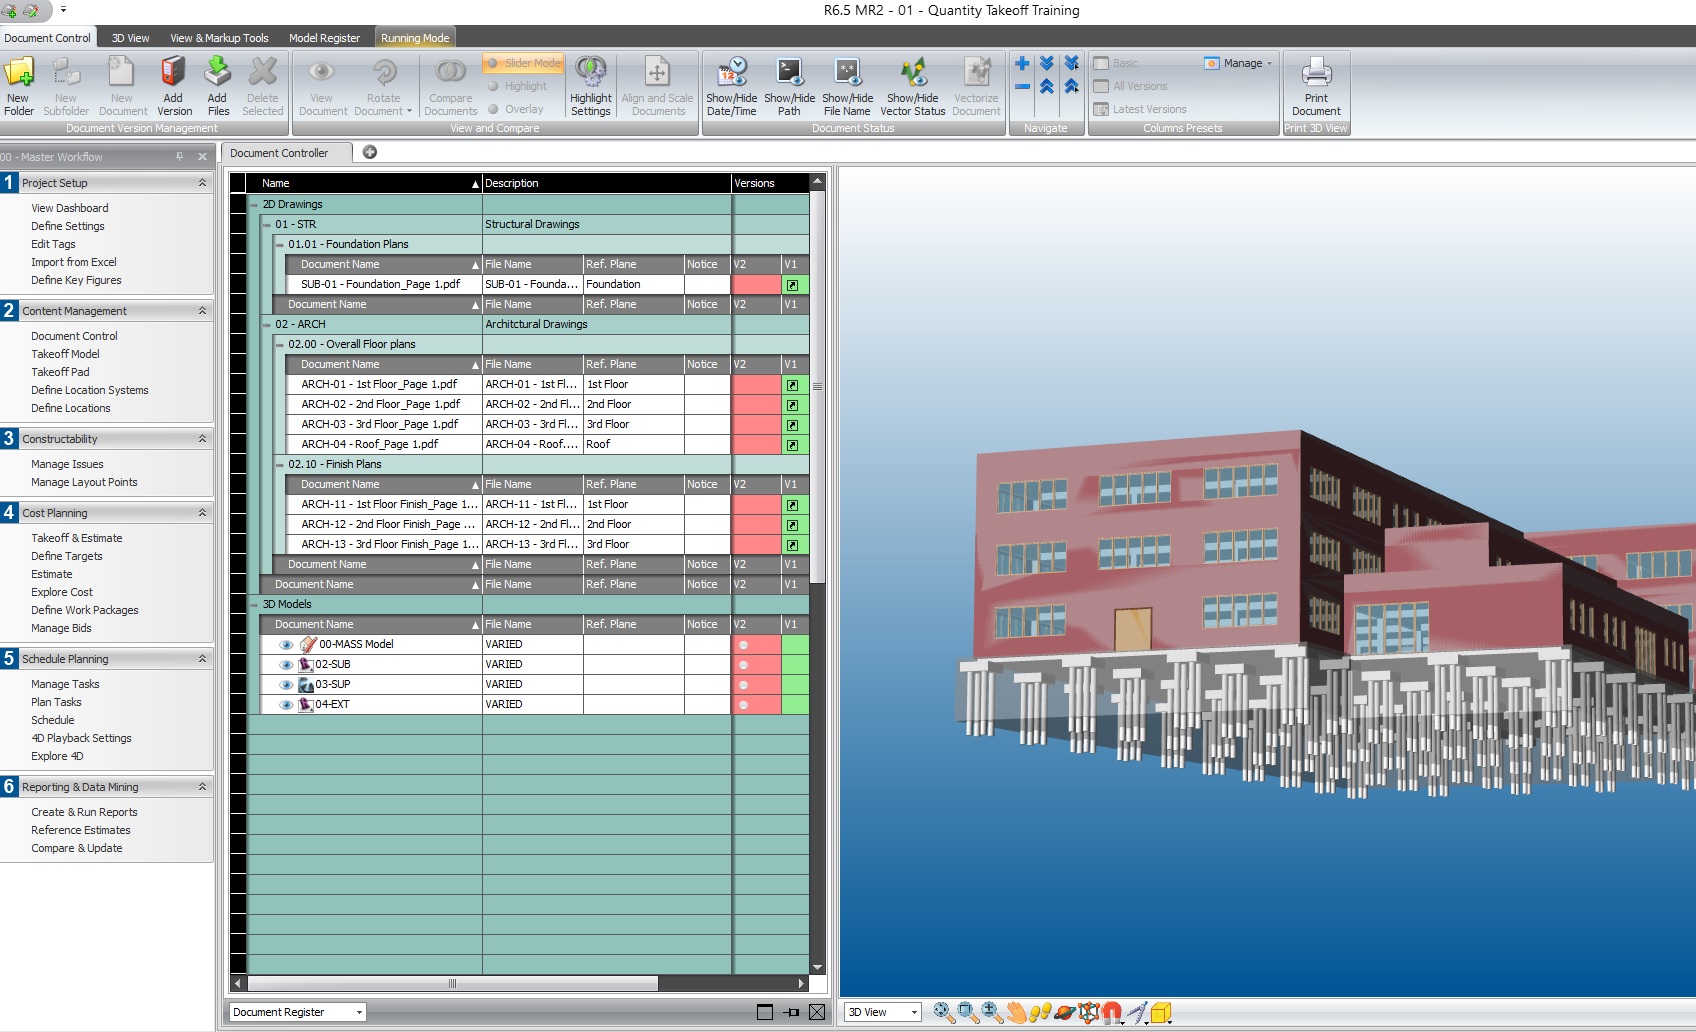The image size is (1696, 1032).
Task: Click the Magnet snap icon
Action: click(1112, 1011)
